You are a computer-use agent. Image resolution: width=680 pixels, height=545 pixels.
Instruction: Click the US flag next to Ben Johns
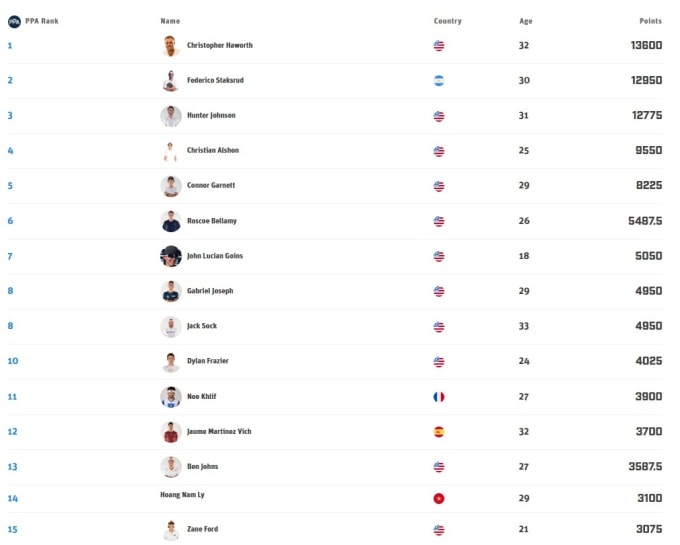(x=439, y=467)
